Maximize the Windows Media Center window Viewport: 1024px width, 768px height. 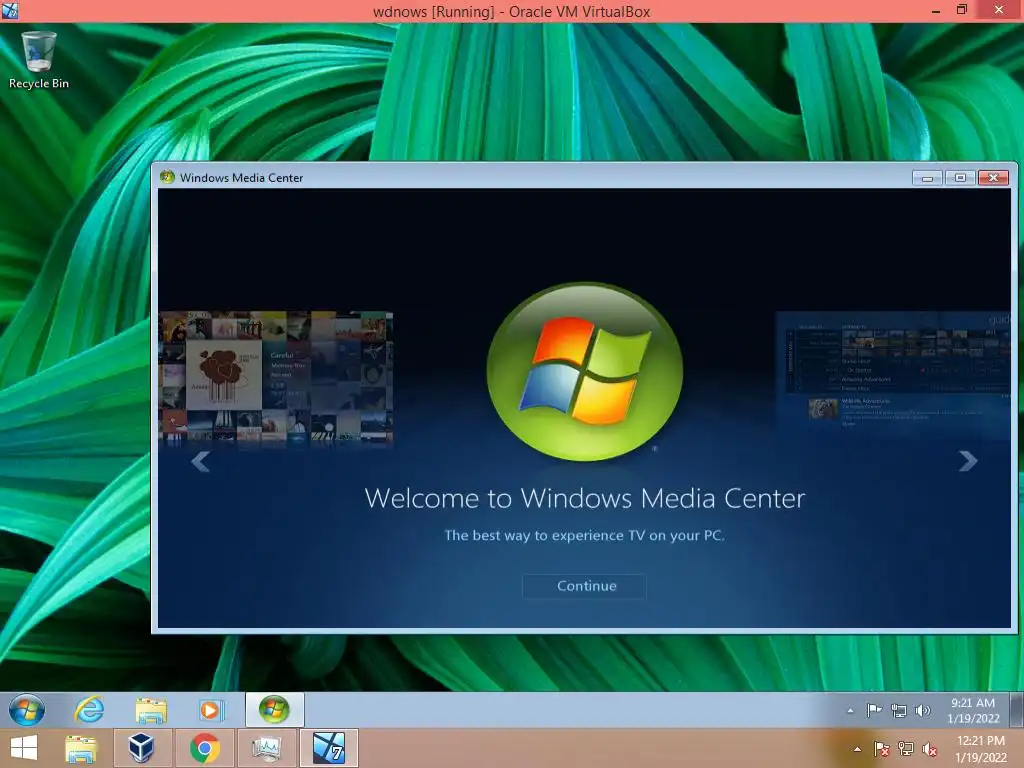960,178
